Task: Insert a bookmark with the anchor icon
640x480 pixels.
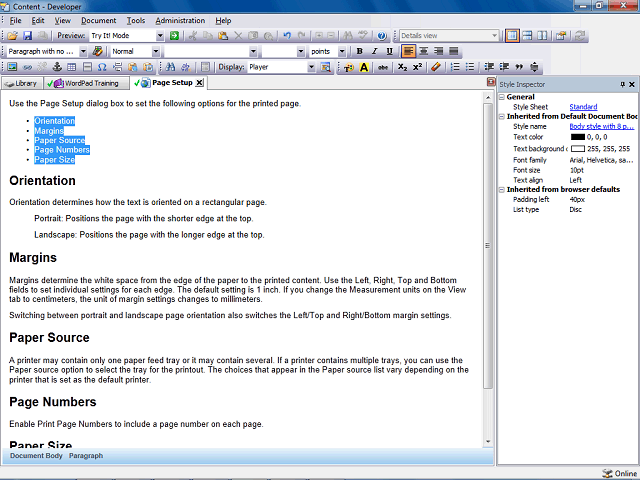Action: point(57,67)
